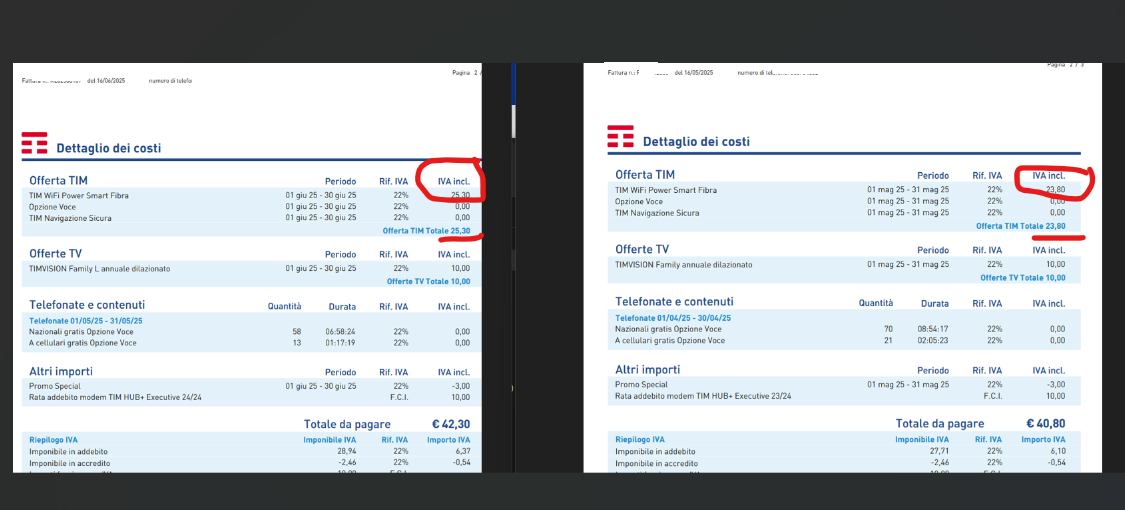Click 'Telefonate 01/04/25 - 30/04/25' label
The width and height of the screenshot is (1125, 510).
(673, 318)
